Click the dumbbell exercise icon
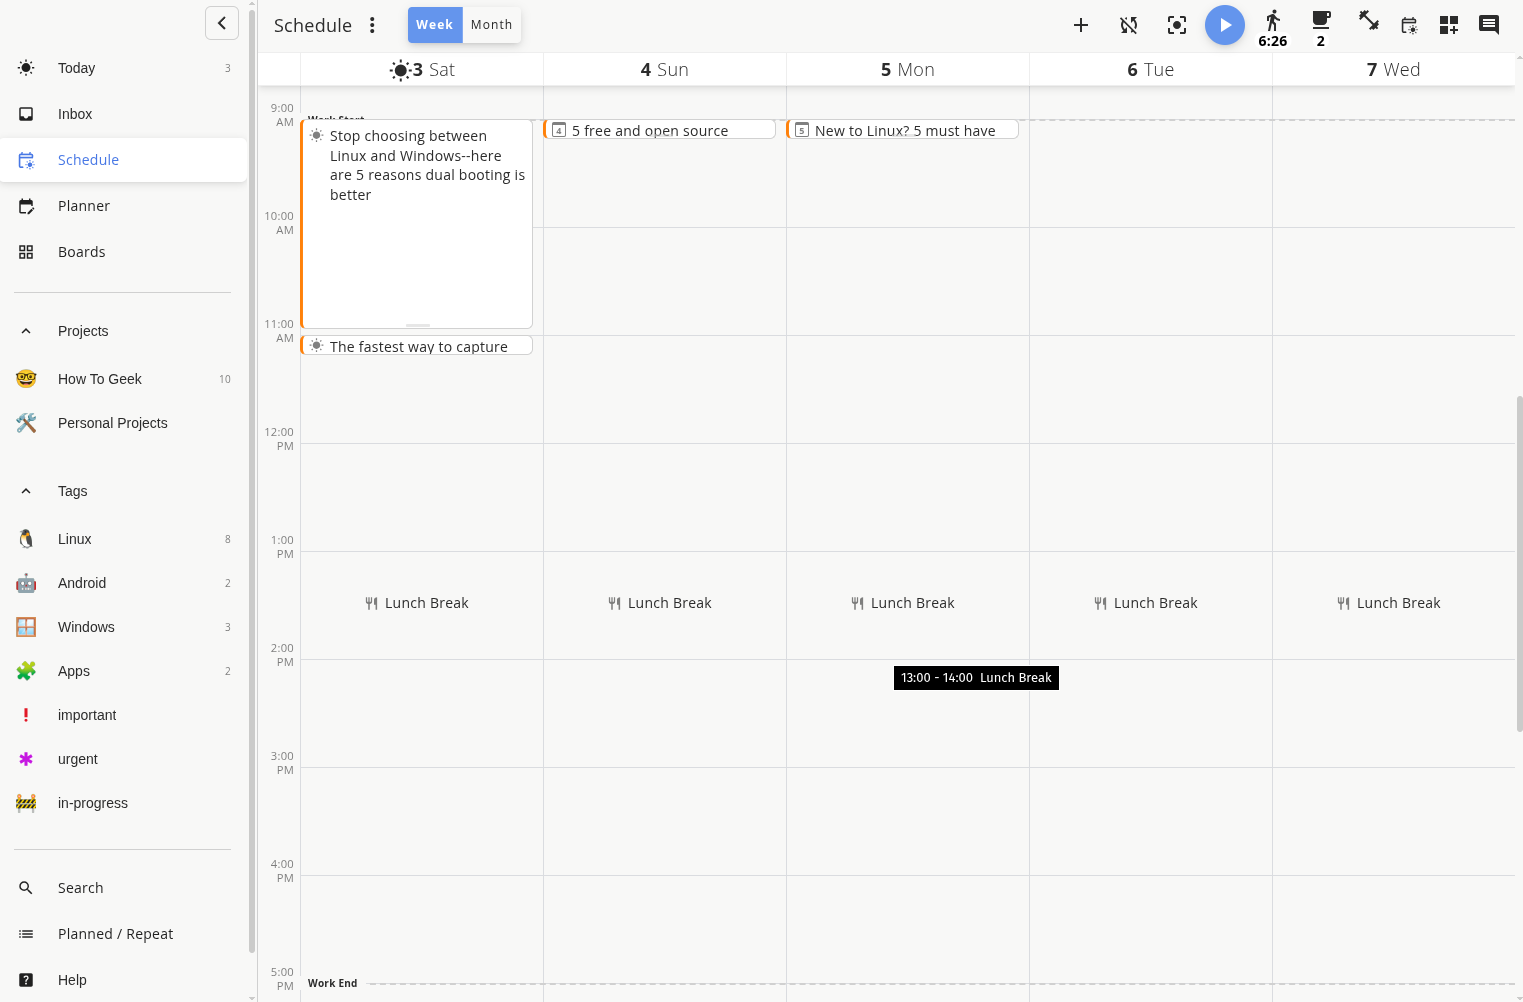The width and height of the screenshot is (1523, 1002). [1369, 21]
